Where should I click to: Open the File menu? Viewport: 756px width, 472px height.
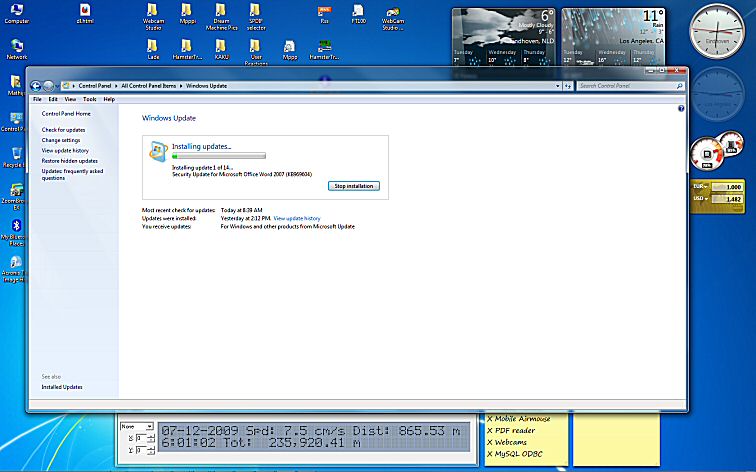(x=37, y=99)
